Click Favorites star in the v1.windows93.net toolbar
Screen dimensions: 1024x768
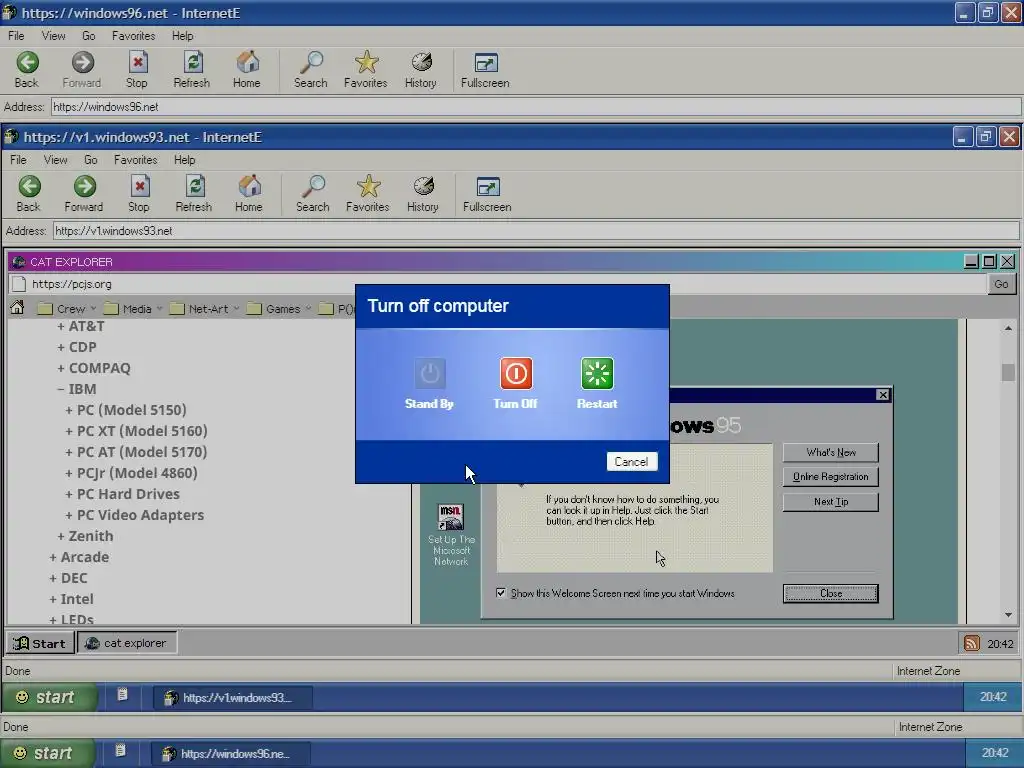[x=368, y=193]
